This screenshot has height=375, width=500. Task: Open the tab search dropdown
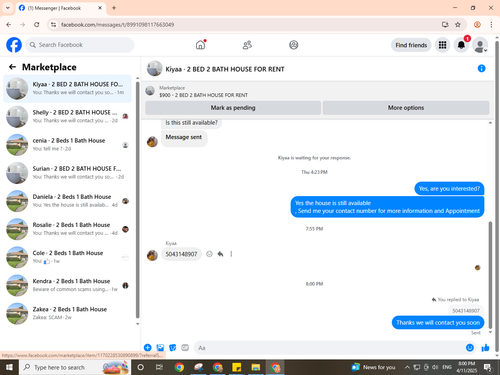click(x=8, y=8)
